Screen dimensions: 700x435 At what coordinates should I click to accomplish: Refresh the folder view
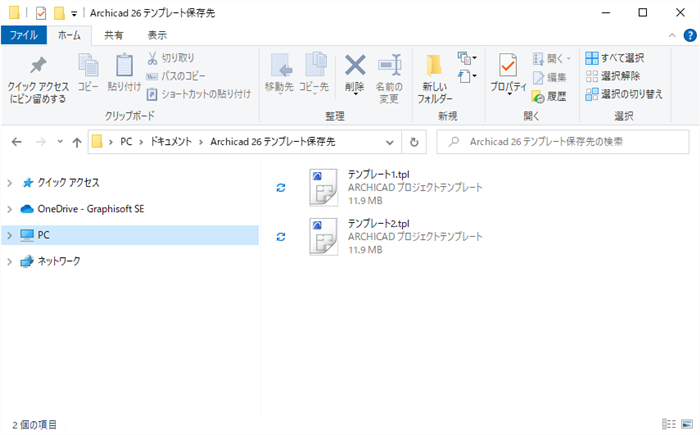tap(414, 142)
